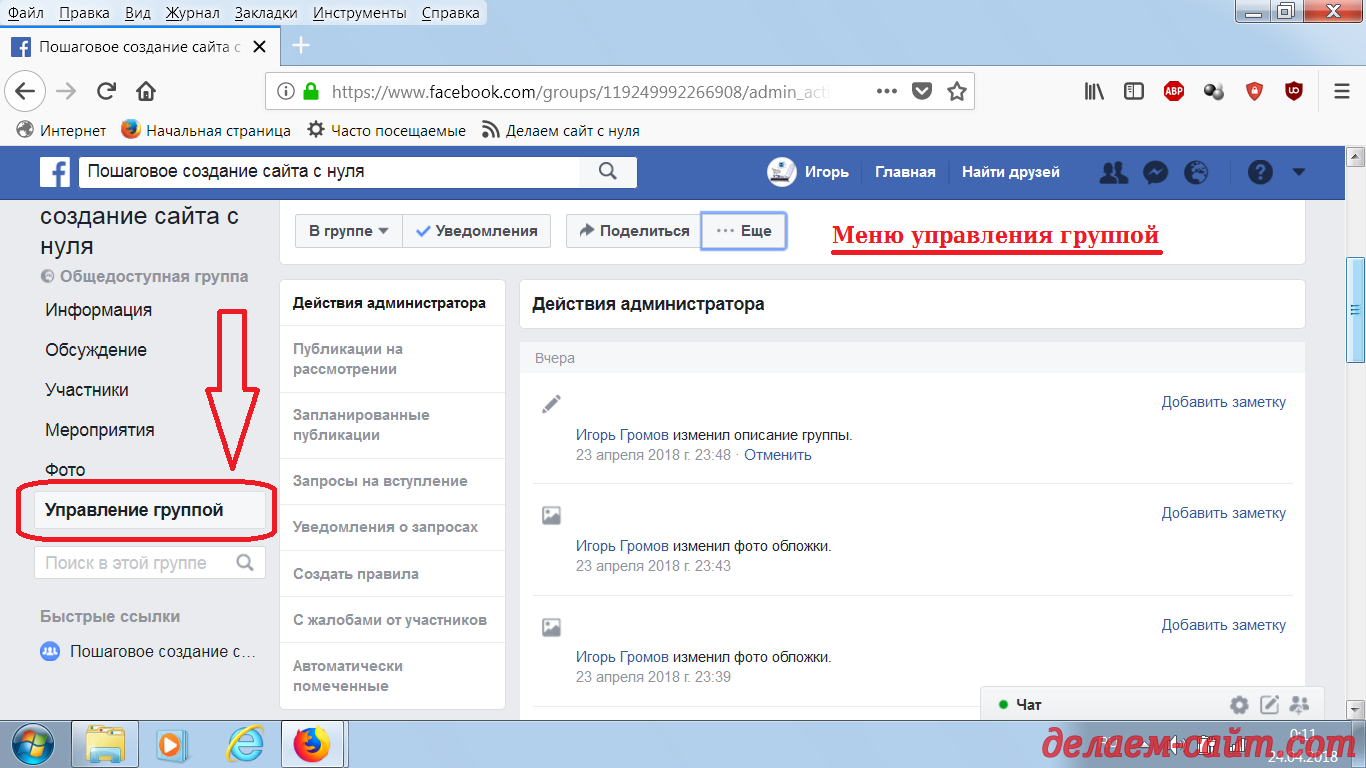Open notifications globe icon
This screenshot has height=768, width=1366.
[x=1196, y=172]
